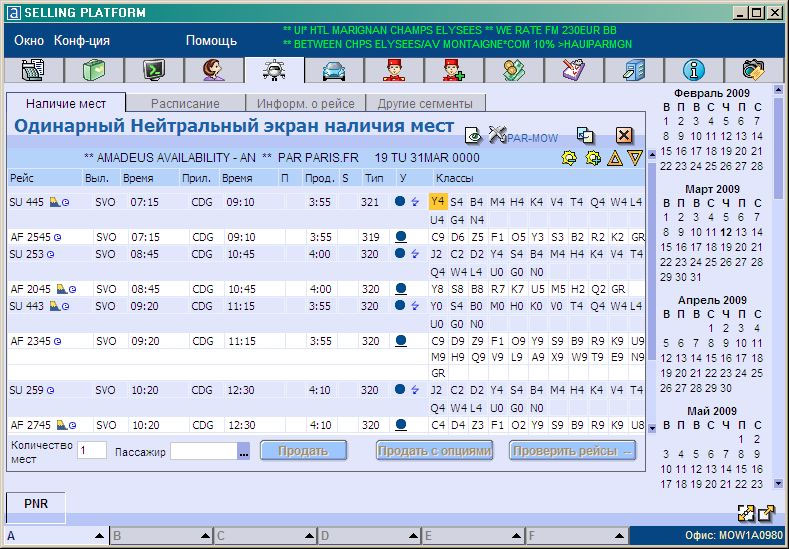789x549 pixels.
Task: Click the Количество мест input field
Action: pyautogui.click(x=92, y=450)
